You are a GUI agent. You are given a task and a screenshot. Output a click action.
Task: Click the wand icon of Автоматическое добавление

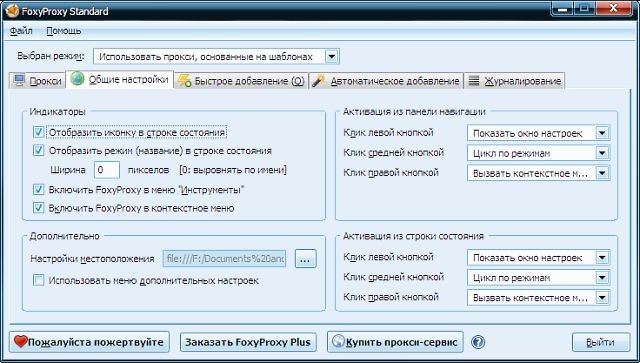(x=318, y=80)
